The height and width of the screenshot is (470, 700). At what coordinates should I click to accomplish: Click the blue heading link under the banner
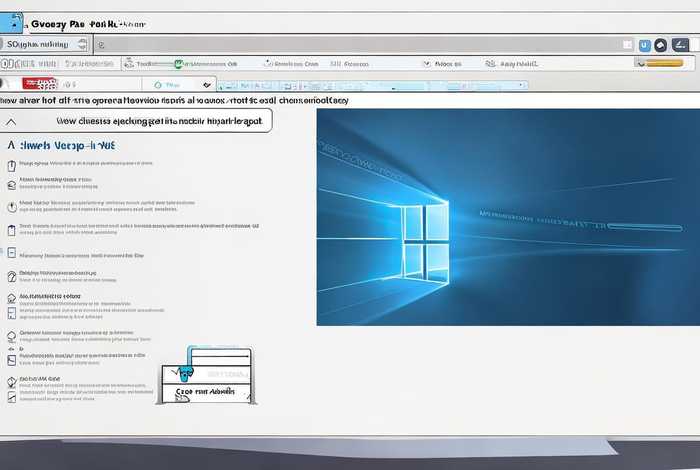[x=67, y=146]
